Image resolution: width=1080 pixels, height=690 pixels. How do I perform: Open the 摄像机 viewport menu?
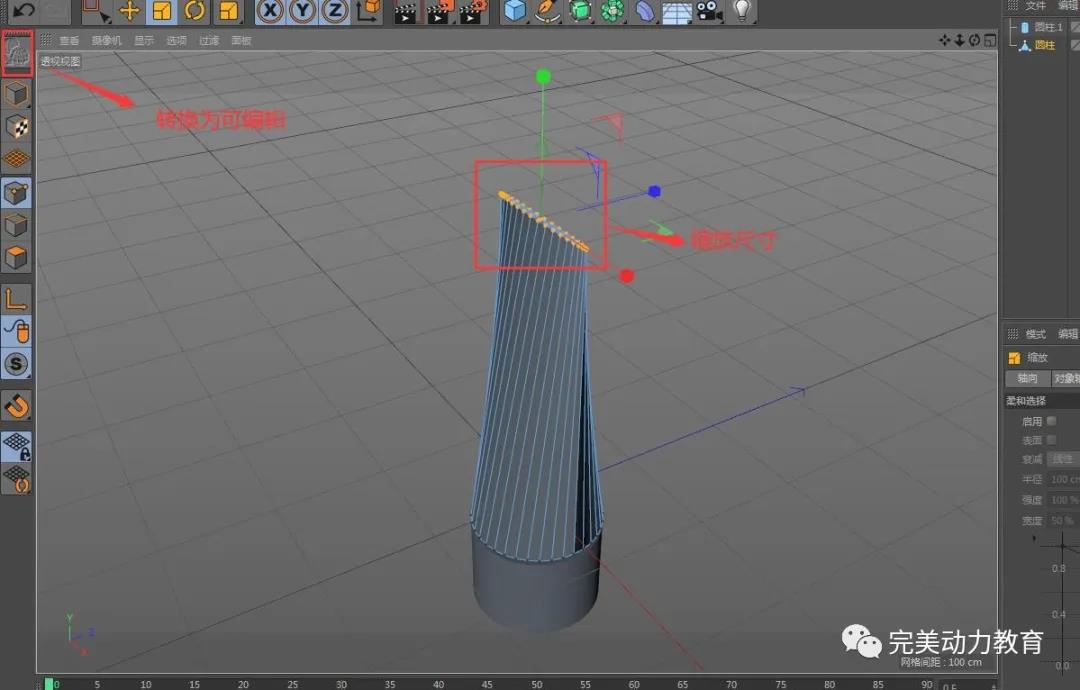[106, 41]
